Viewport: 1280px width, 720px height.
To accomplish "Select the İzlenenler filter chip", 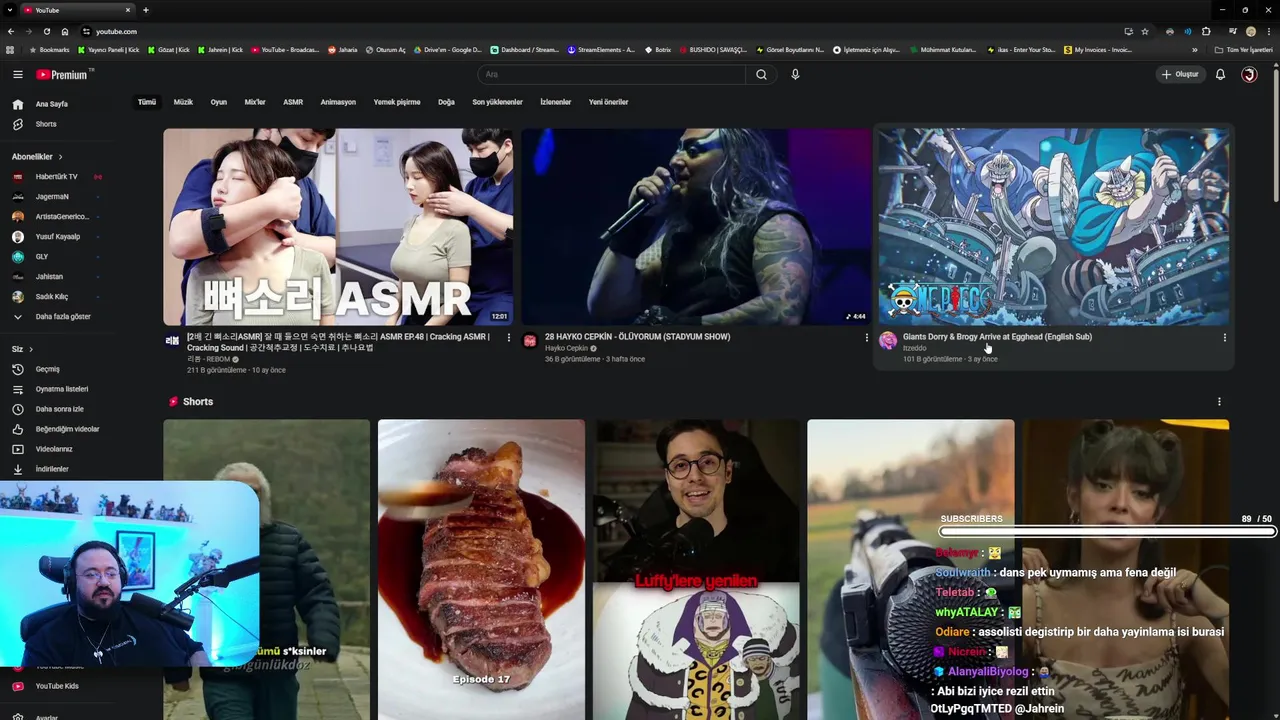I will pyautogui.click(x=556, y=102).
